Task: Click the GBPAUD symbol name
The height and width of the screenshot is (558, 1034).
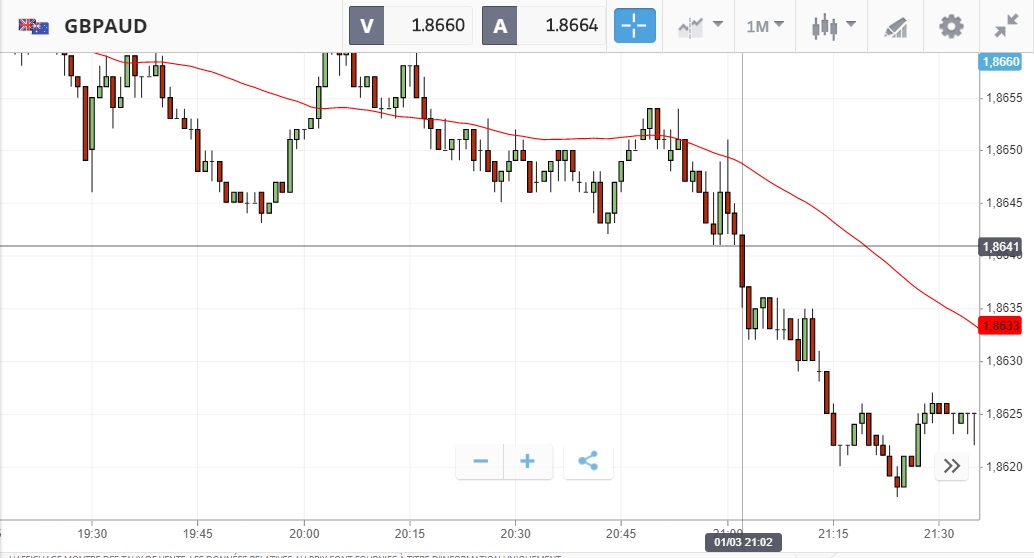Action: click(106, 26)
